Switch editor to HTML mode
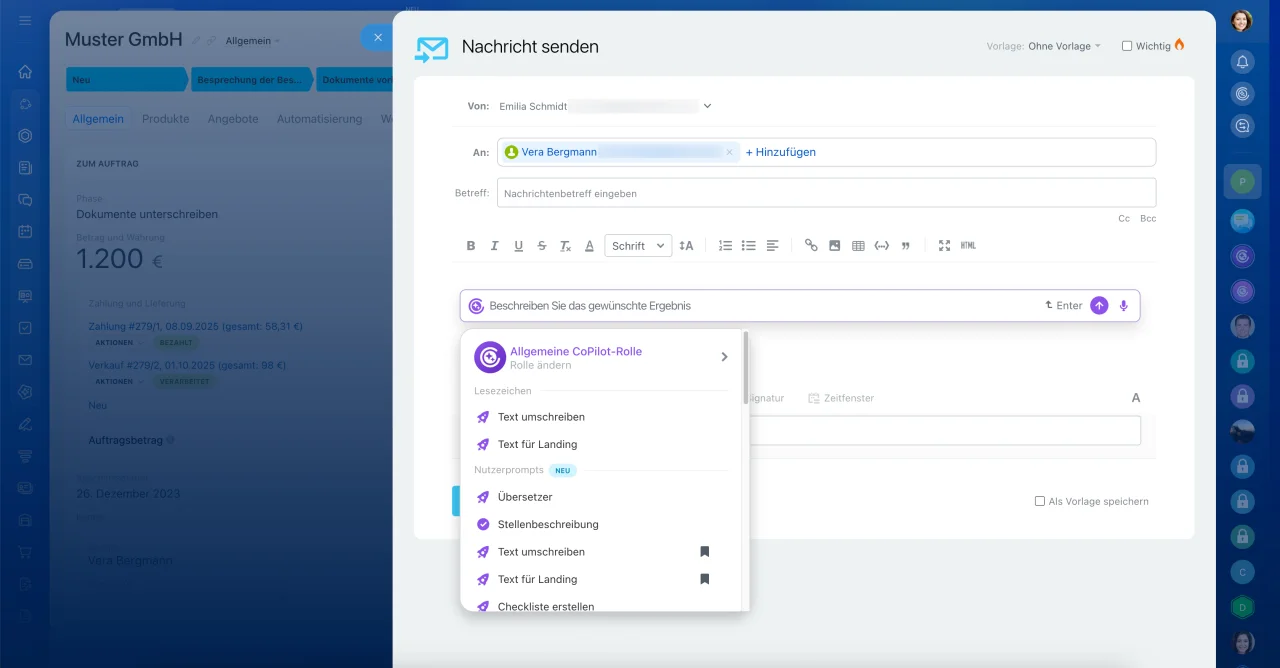This screenshot has height=668, width=1280. tap(968, 246)
